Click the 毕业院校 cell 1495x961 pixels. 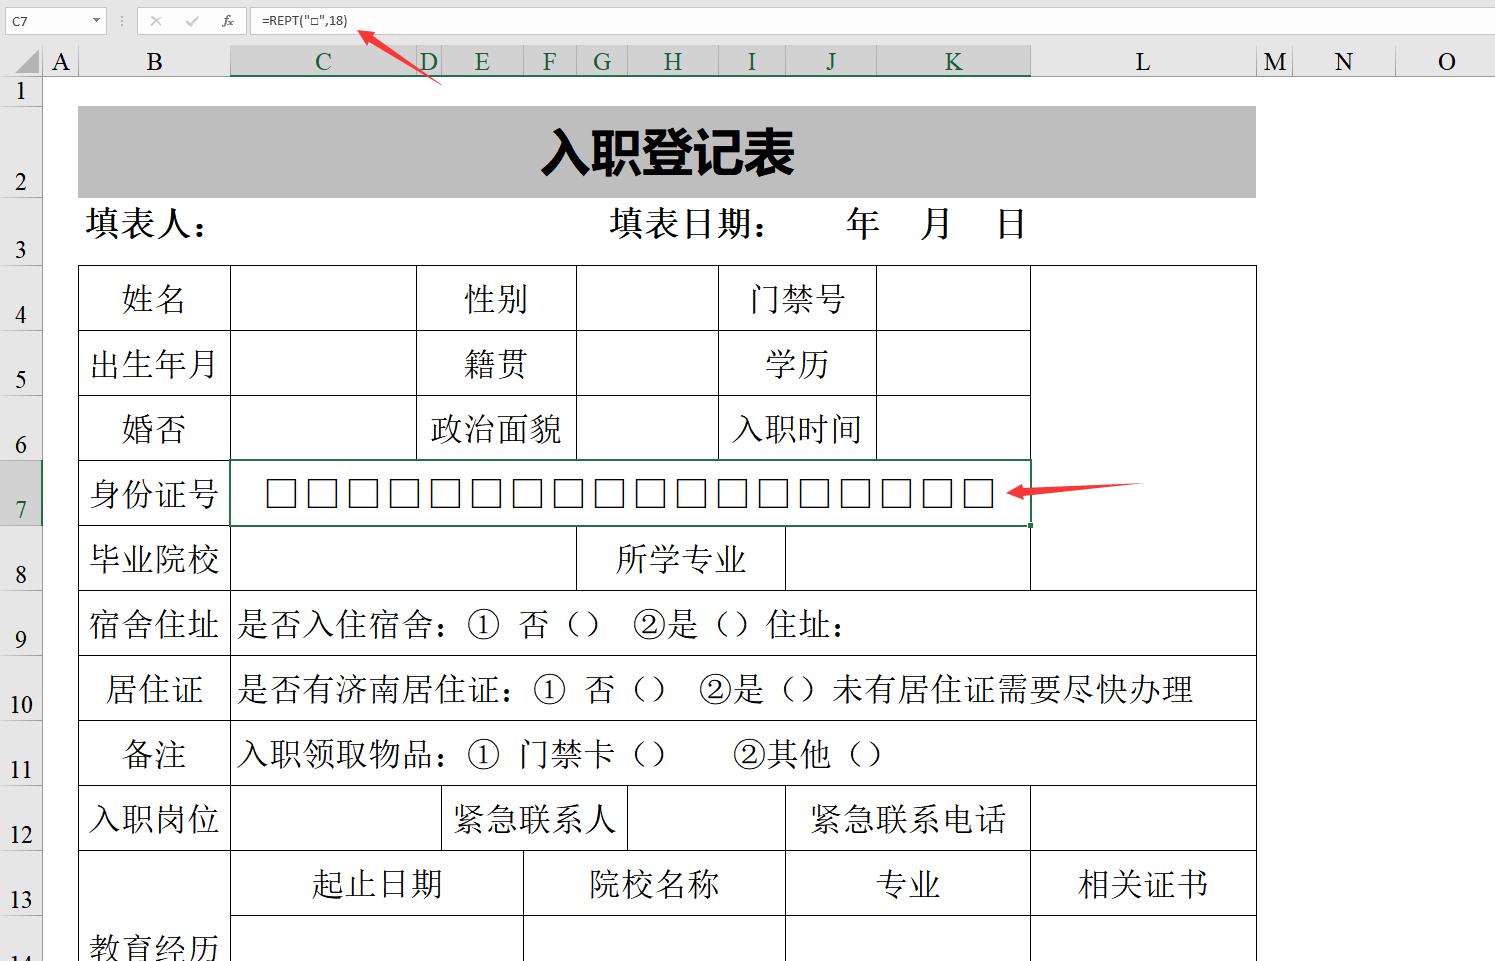tap(154, 559)
